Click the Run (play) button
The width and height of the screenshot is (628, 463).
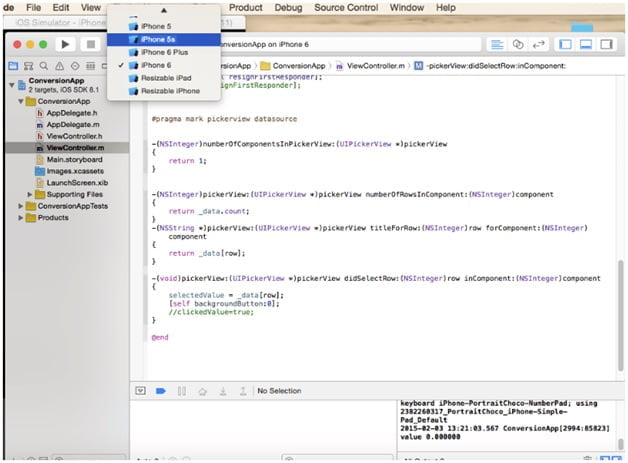coord(65,44)
